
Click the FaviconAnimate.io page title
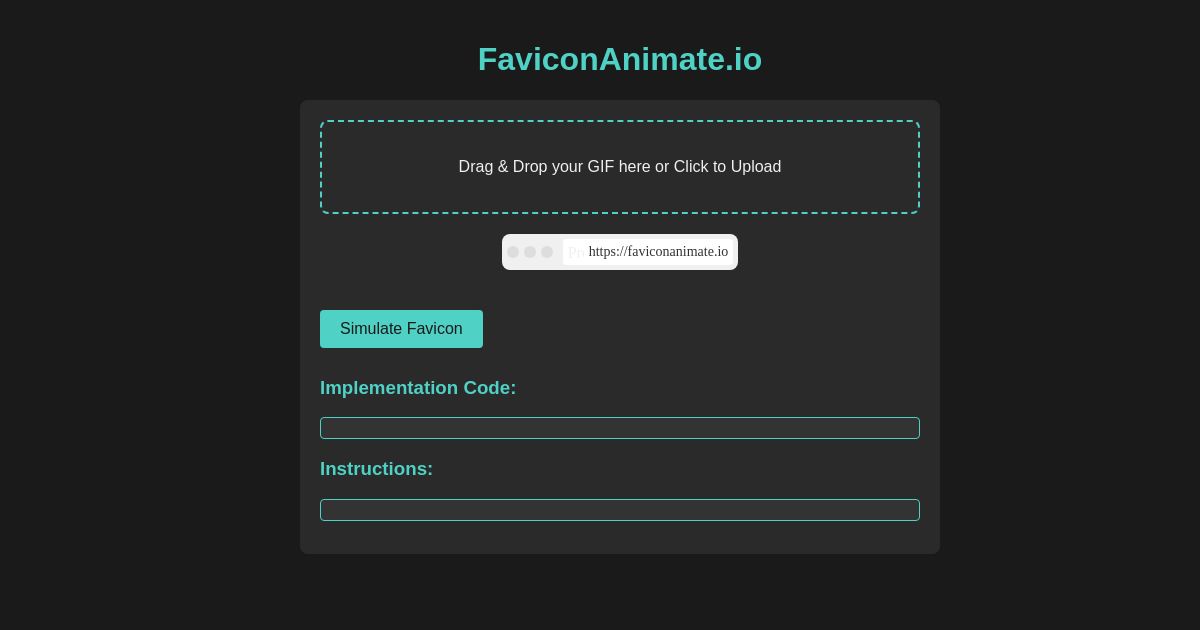coord(619,59)
